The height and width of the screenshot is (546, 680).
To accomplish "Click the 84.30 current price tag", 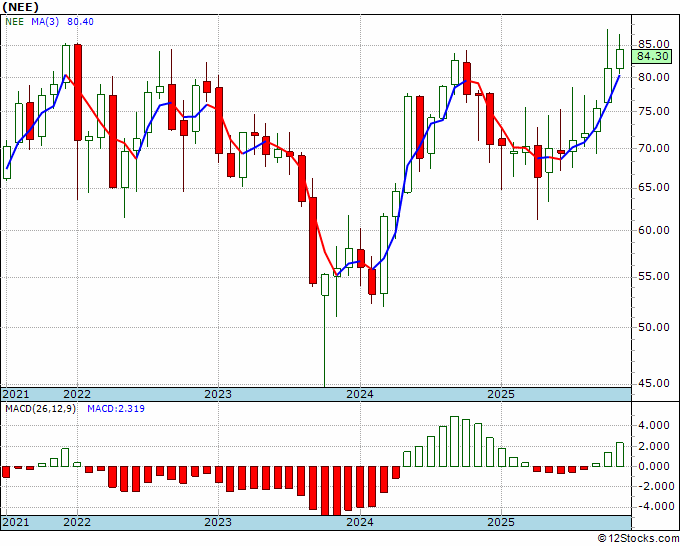I will pos(652,56).
